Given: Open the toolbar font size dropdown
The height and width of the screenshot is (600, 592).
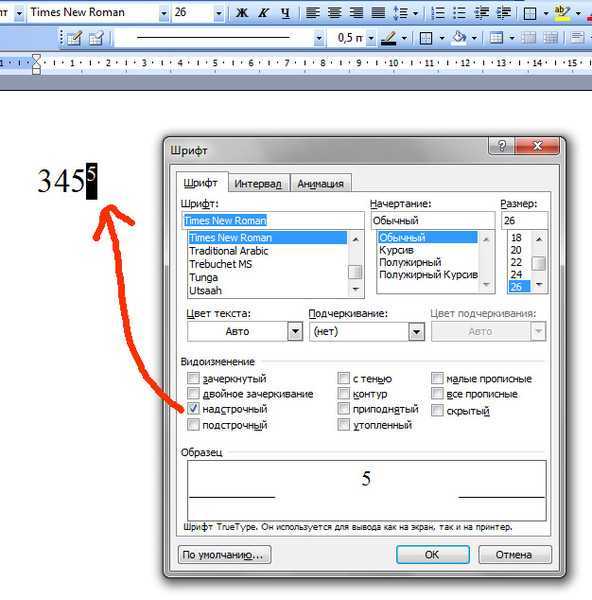Looking at the screenshot, I should [x=219, y=13].
